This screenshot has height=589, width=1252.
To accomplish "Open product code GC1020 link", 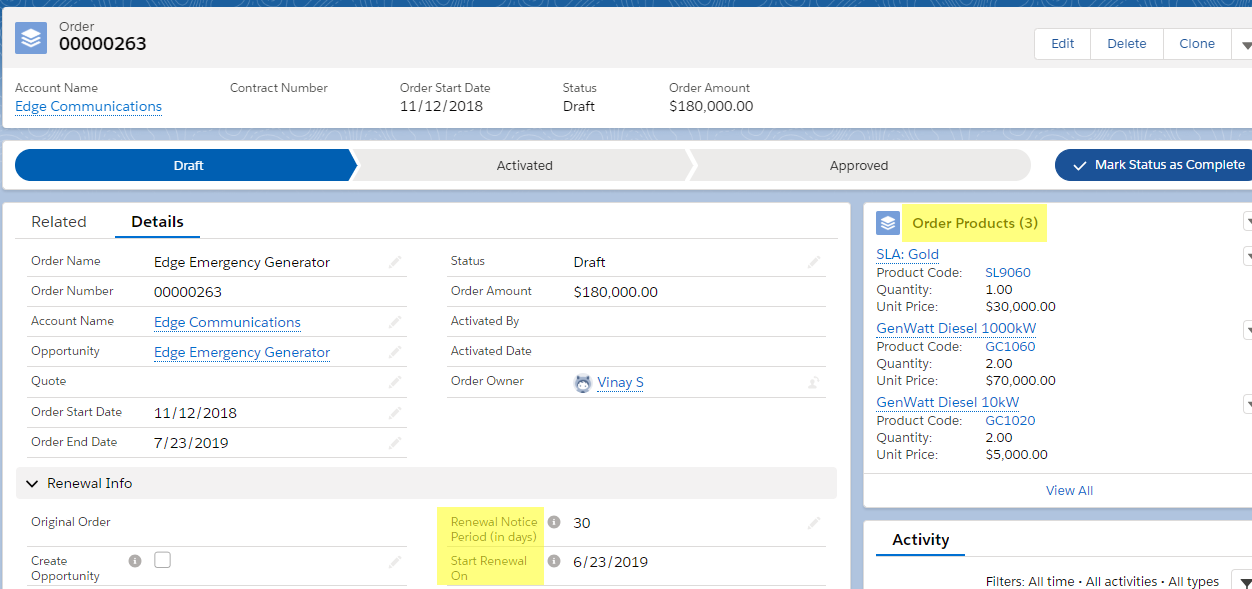I will (1010, 420).
